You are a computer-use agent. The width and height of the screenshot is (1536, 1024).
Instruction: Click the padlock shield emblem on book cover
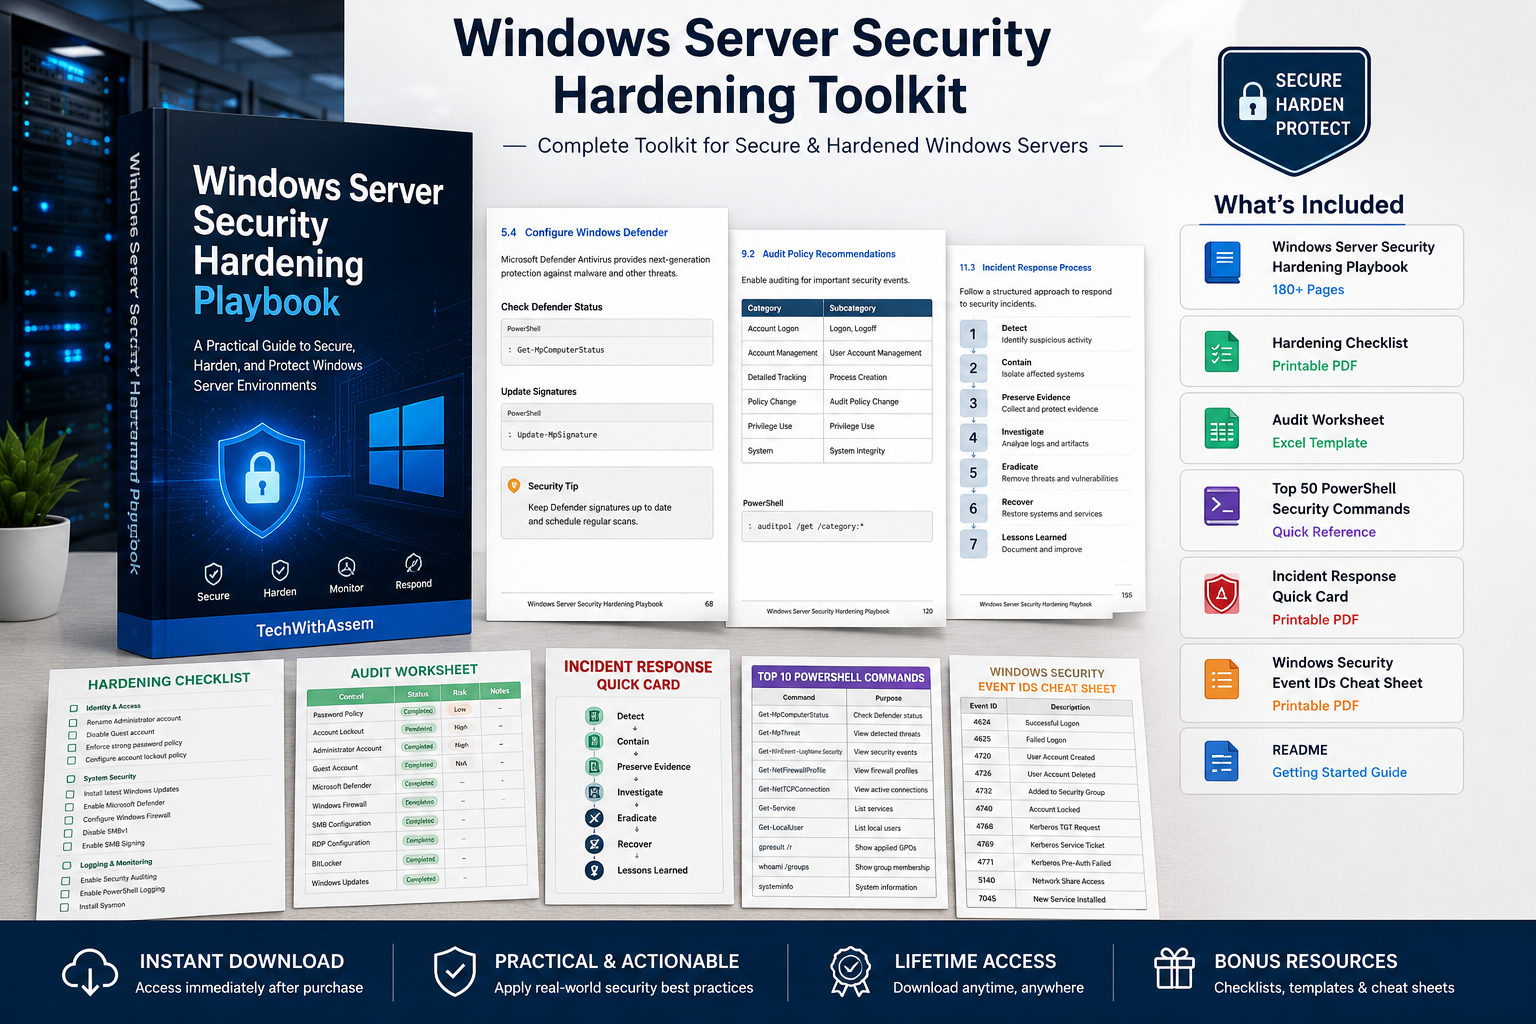262,480
